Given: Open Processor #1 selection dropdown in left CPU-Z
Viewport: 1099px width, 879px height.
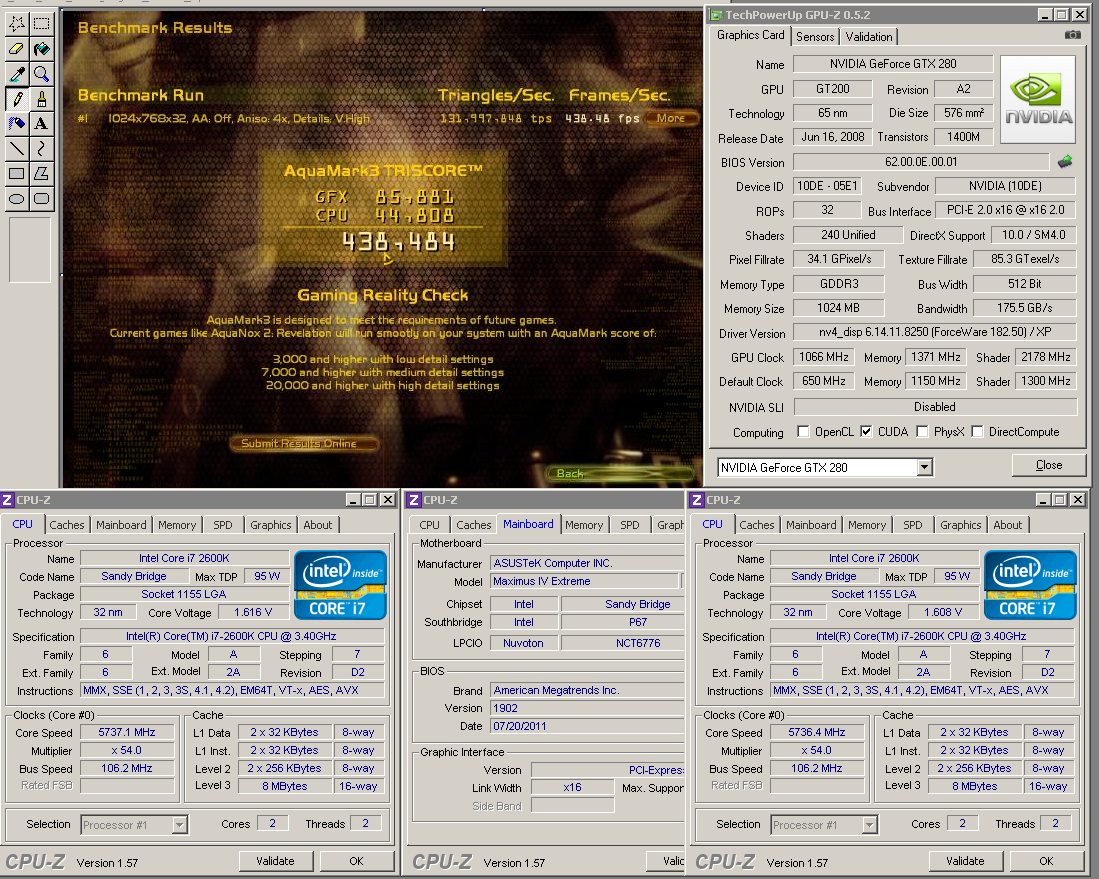Looking at the screenshot, I should pyautogui.click(x=179, y=825).
